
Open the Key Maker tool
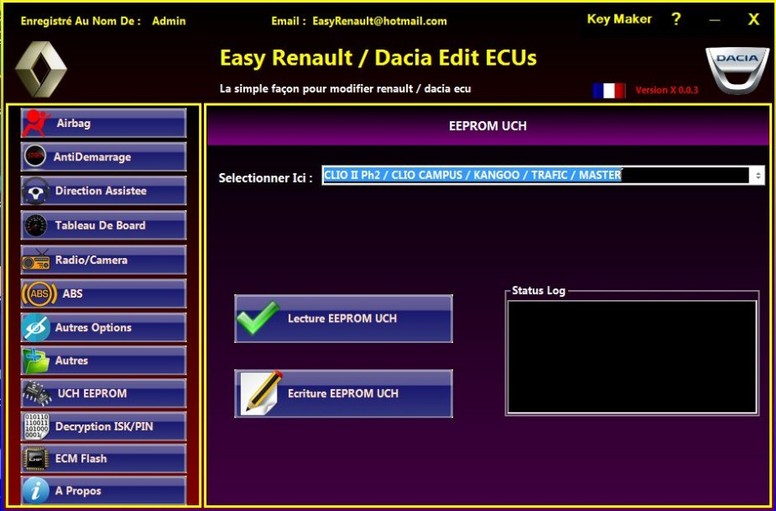[x=619, y=19]
